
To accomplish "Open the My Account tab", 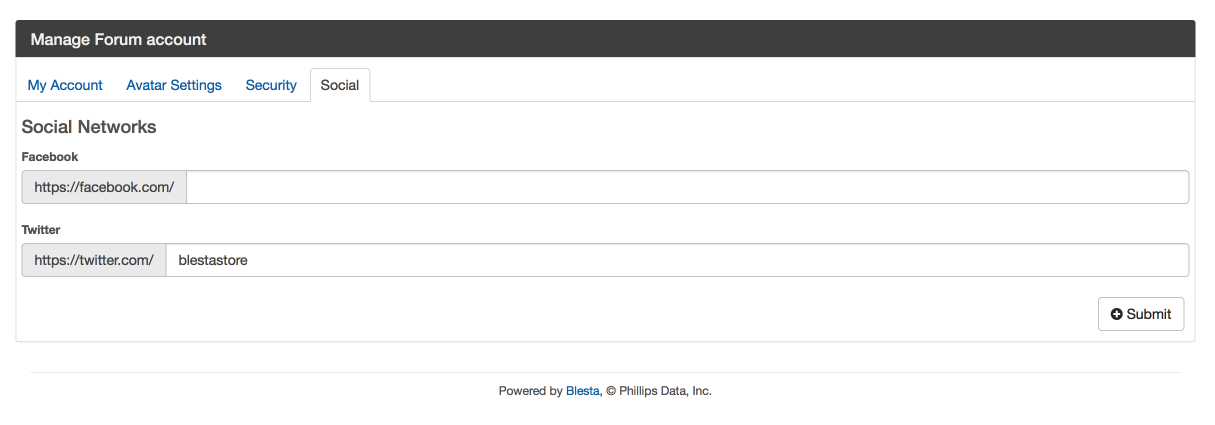I will coord(65,85).
